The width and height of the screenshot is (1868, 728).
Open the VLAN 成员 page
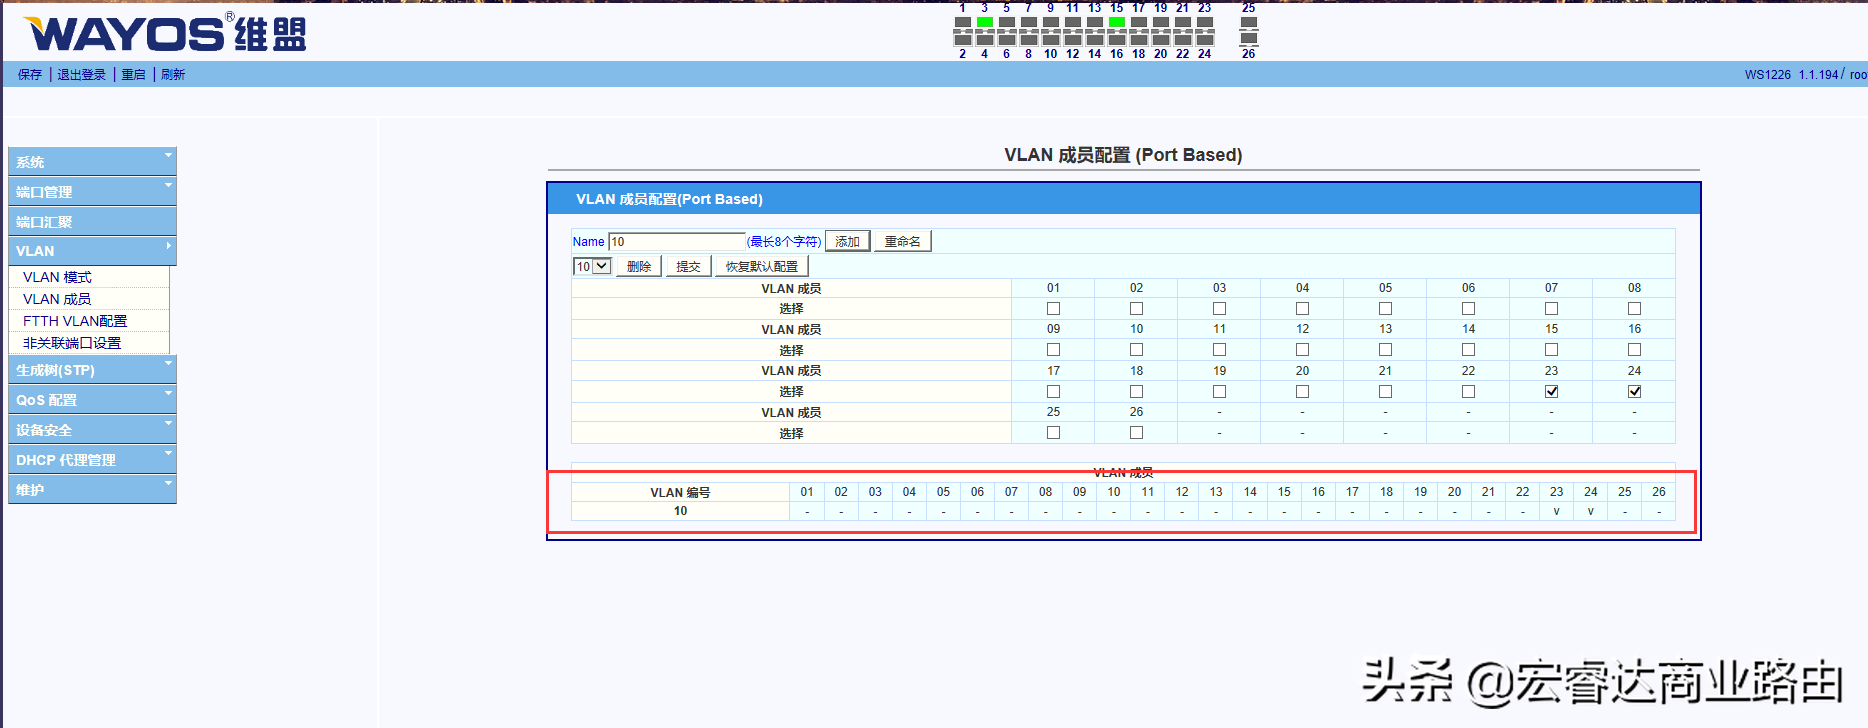(x=57, y=299)
